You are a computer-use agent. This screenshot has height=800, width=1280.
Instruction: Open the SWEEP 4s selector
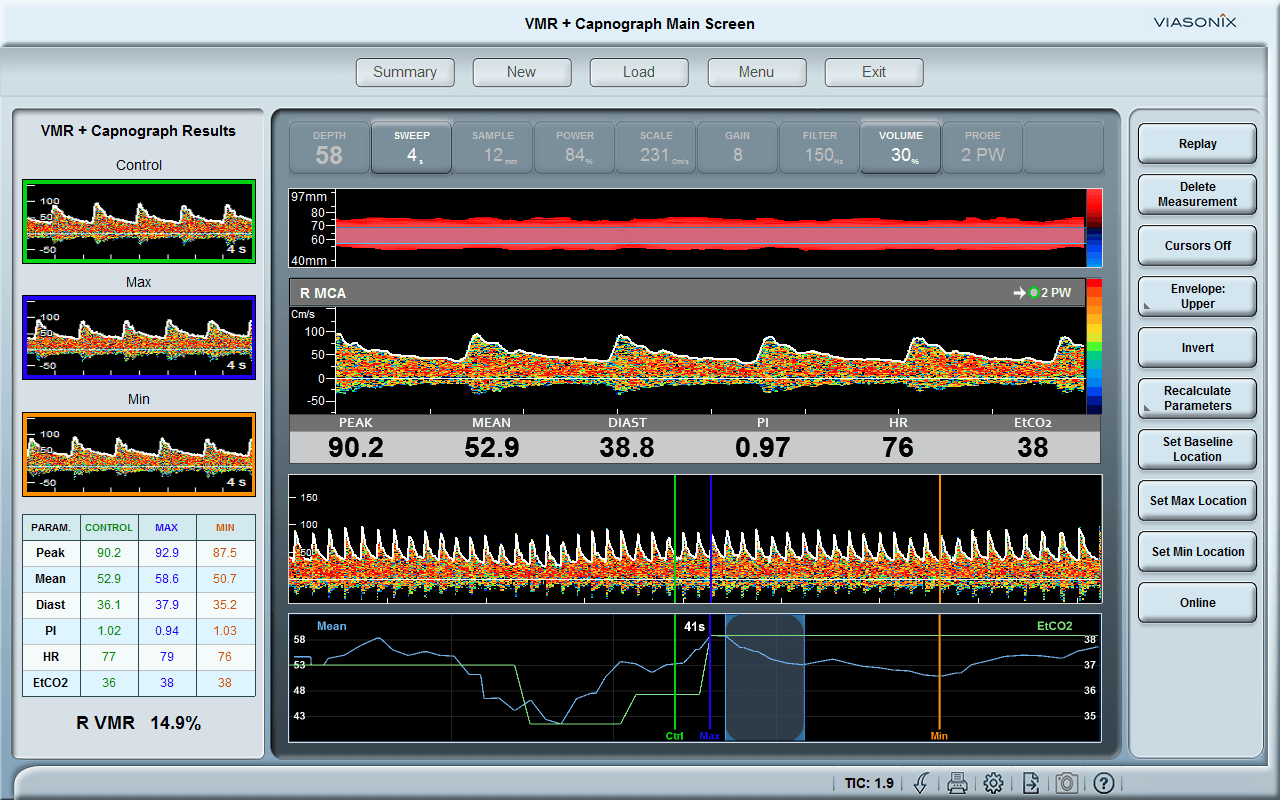[x=411, y=147]
